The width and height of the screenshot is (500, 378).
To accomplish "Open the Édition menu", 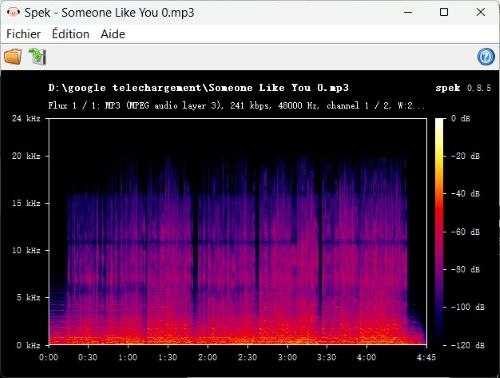I will tap(71, 34).
